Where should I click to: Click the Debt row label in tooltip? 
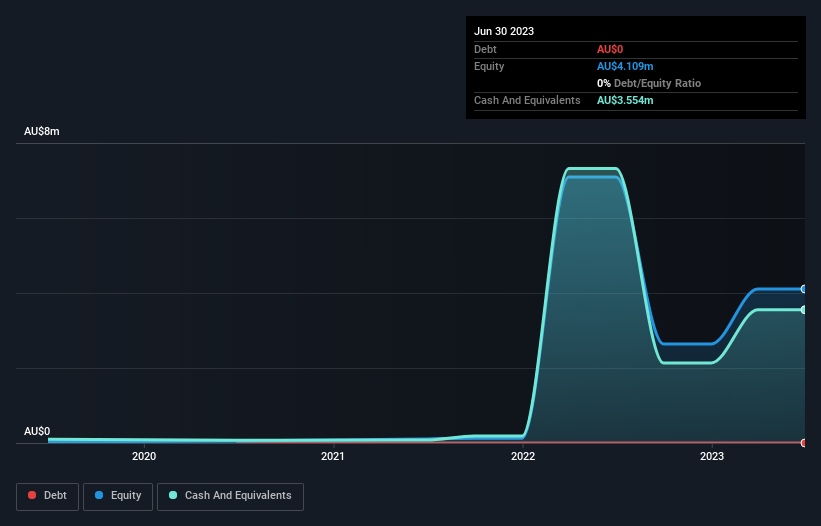pyautogui.click(x=485, y=49)
